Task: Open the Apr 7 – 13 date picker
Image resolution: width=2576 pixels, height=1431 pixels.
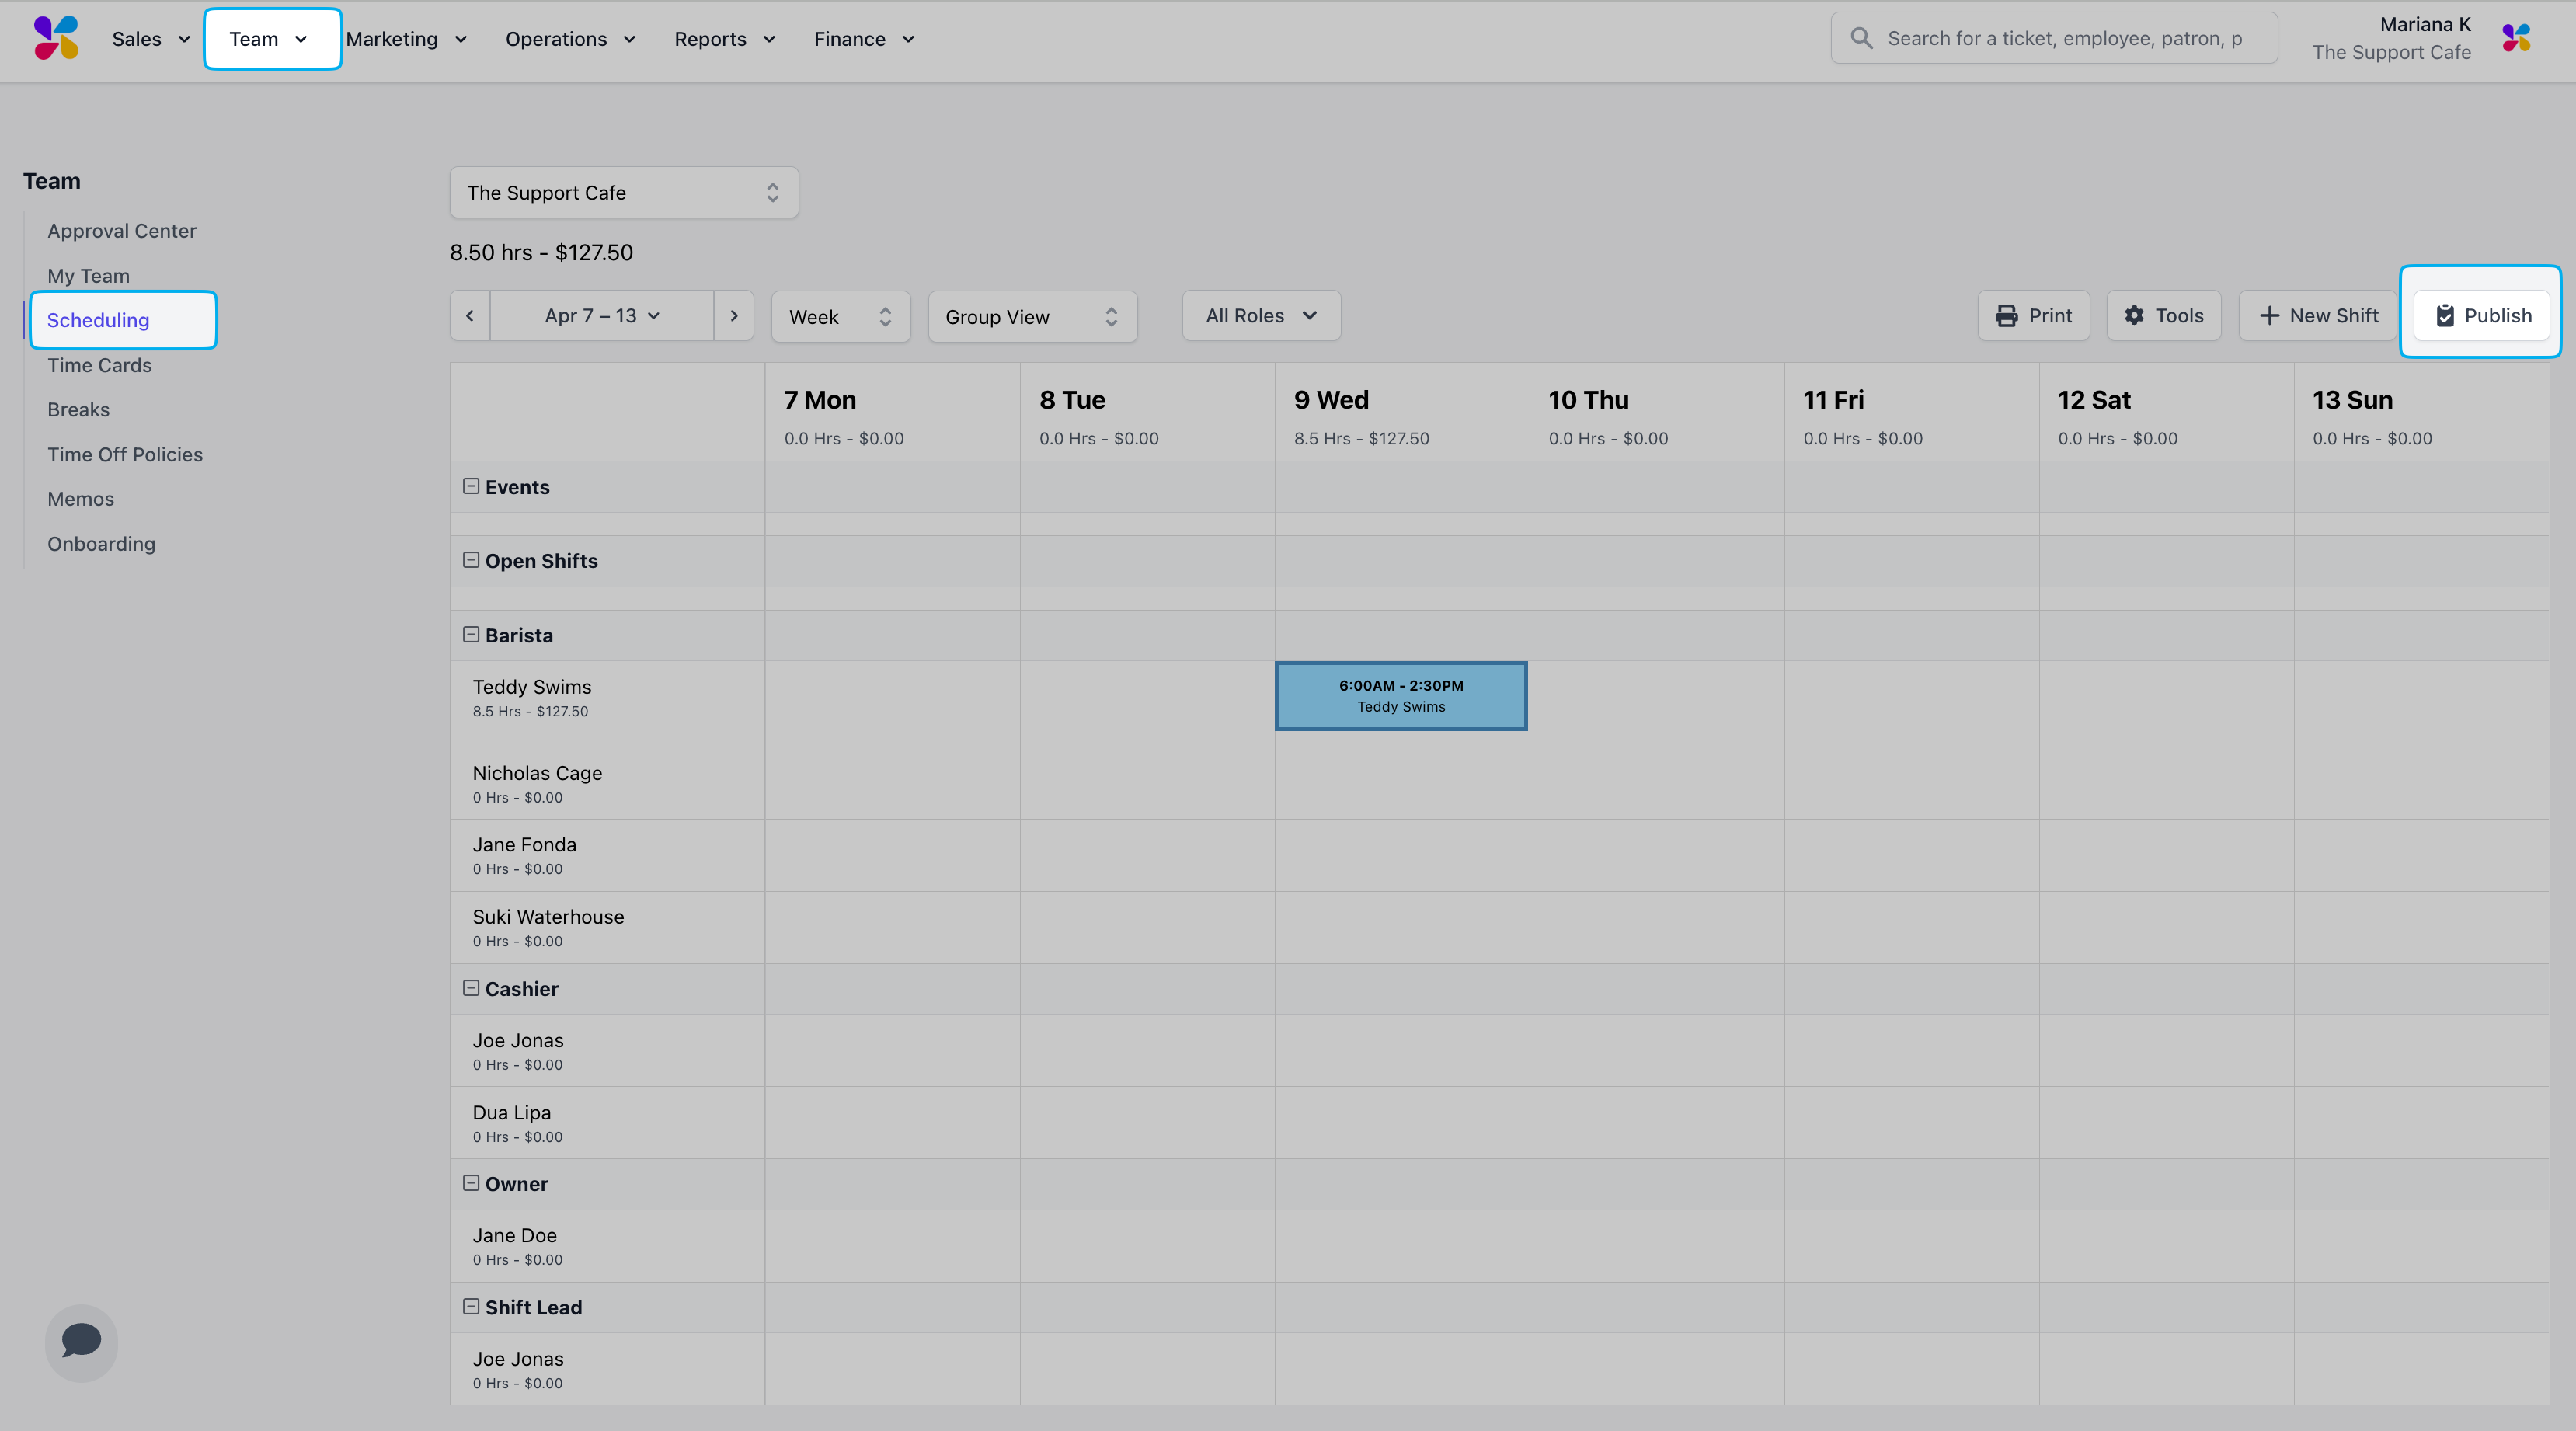Action: (602, 316)
